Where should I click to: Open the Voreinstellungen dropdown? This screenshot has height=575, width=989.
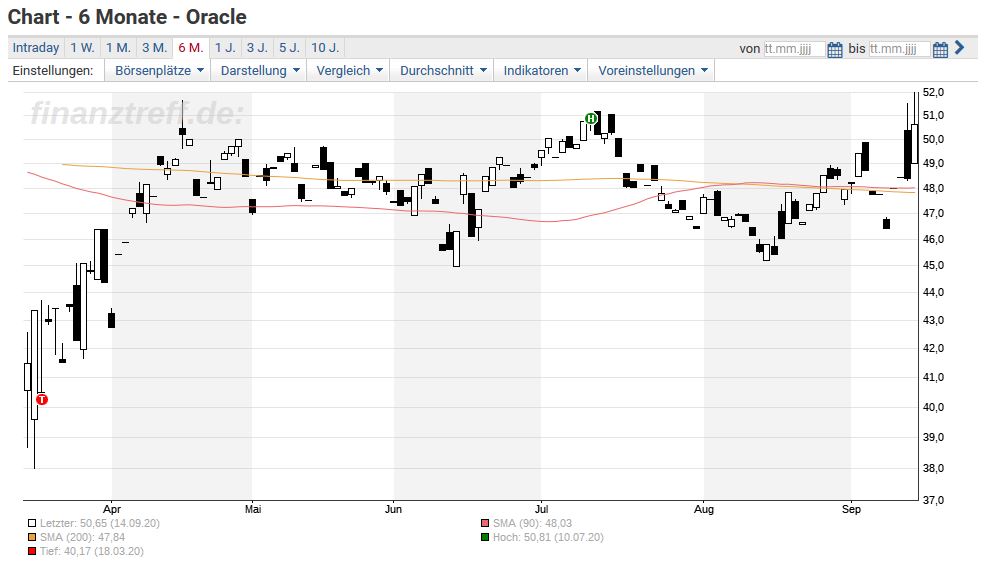652,71
